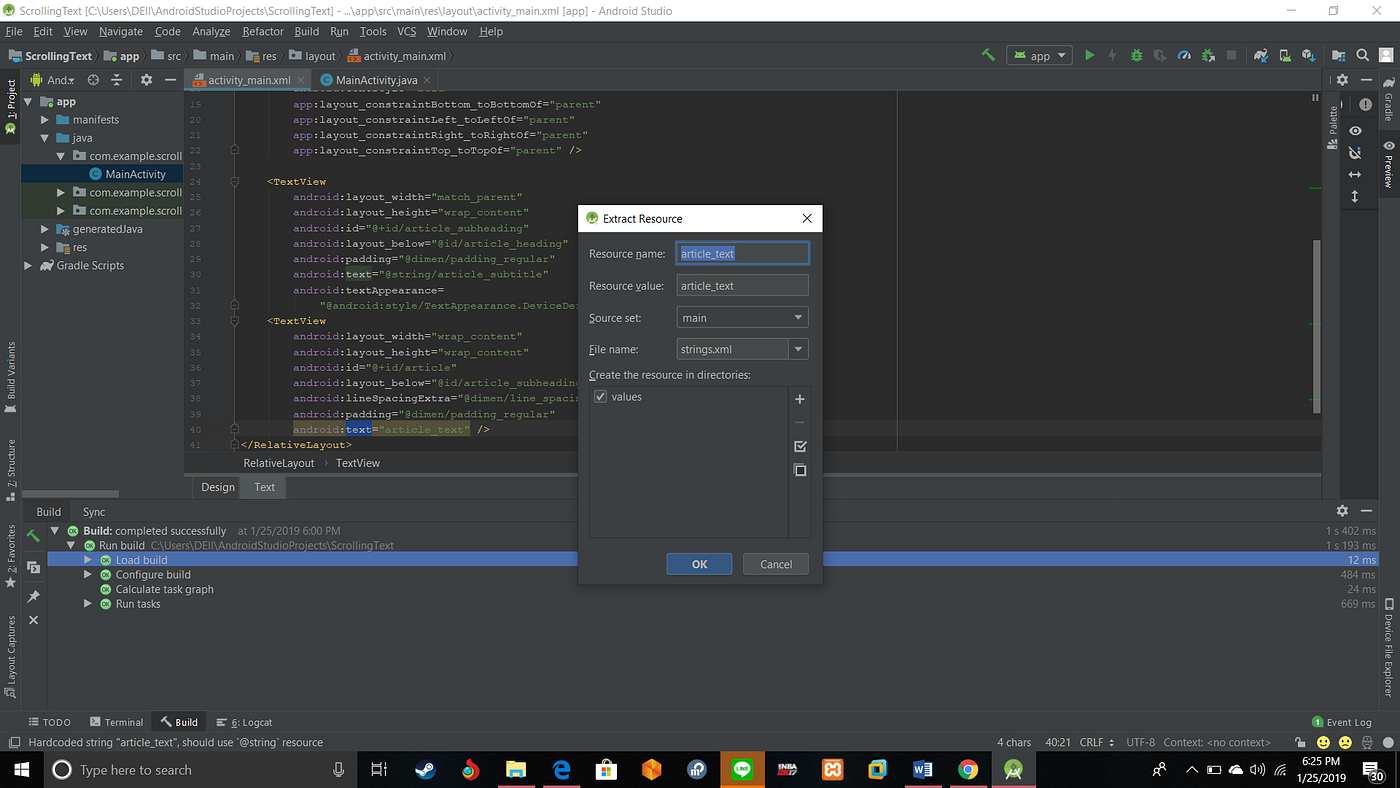Start profiling with the Profile app icon
This screenshot has height=788, width=1400.
click(1184, 55)
